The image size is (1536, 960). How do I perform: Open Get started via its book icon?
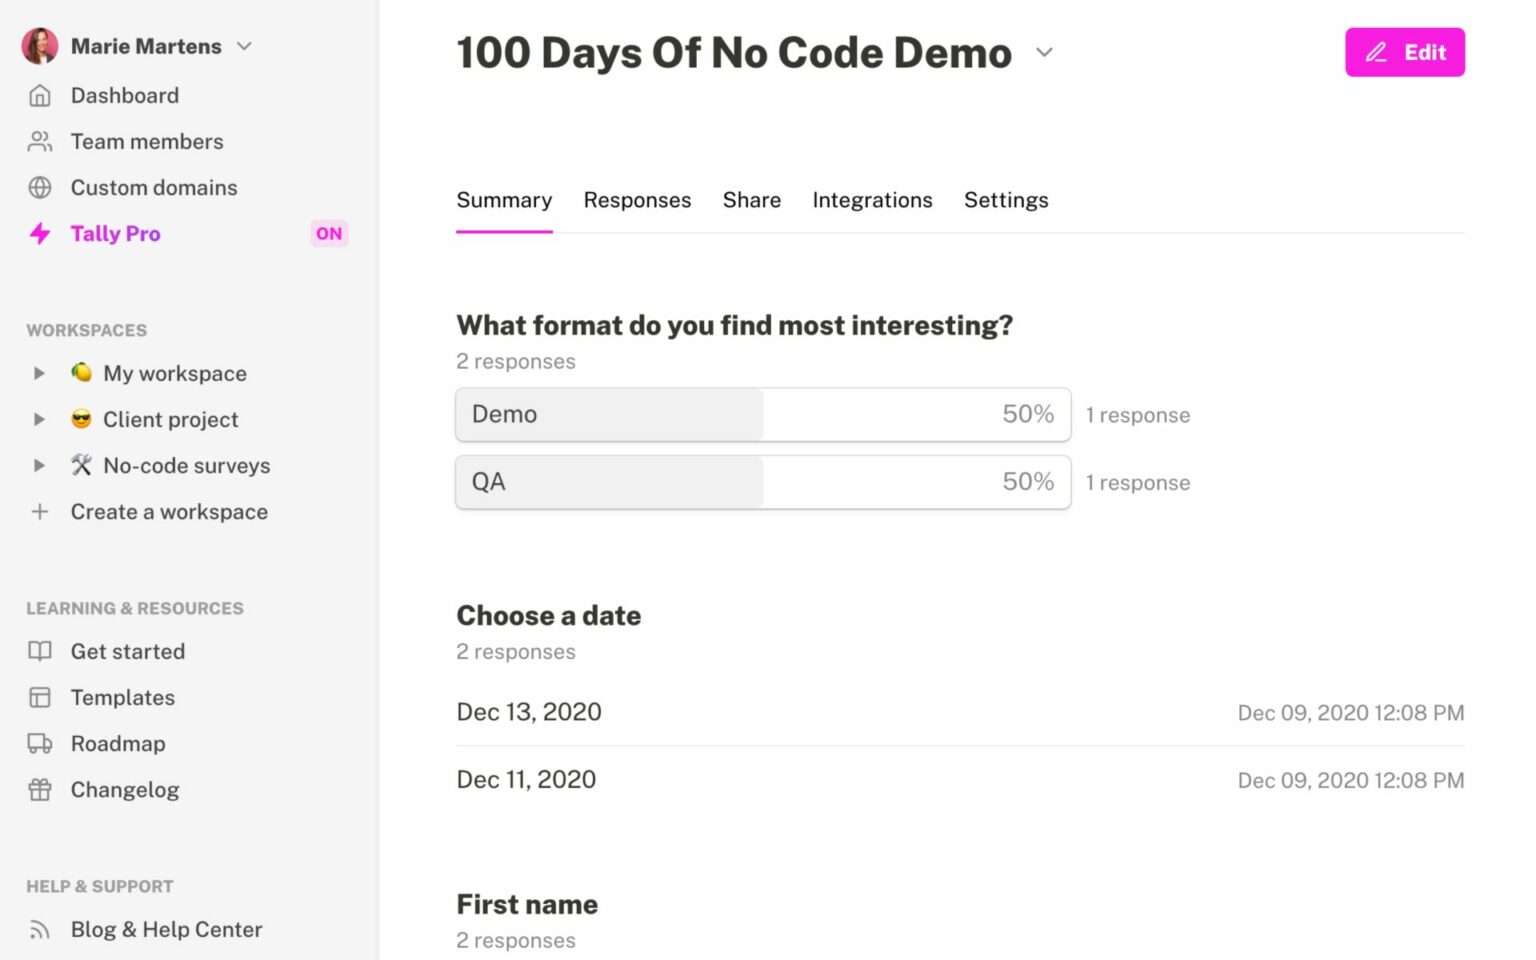click(x=40, y=651)
